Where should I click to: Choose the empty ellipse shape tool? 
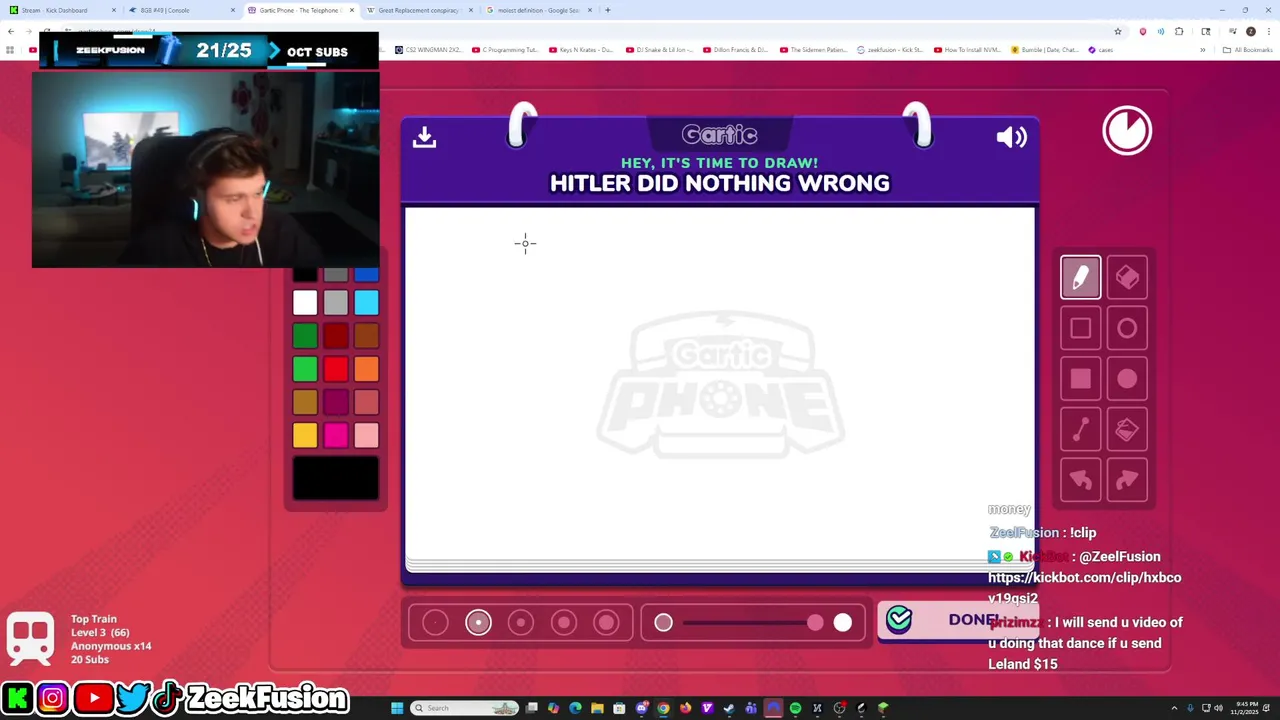pyautogui.click(x=1127, y=328)
